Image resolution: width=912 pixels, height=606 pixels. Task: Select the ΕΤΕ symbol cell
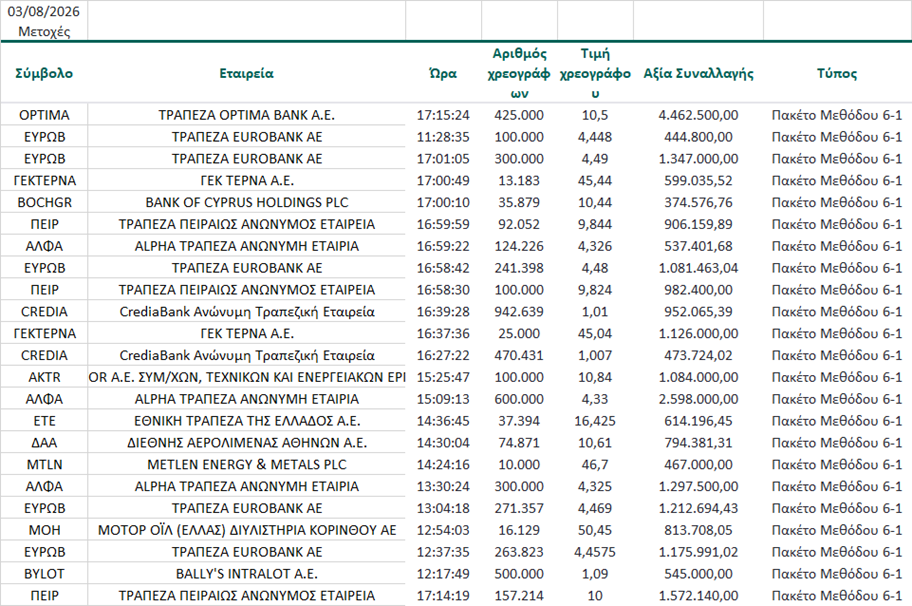coord(44,421)
